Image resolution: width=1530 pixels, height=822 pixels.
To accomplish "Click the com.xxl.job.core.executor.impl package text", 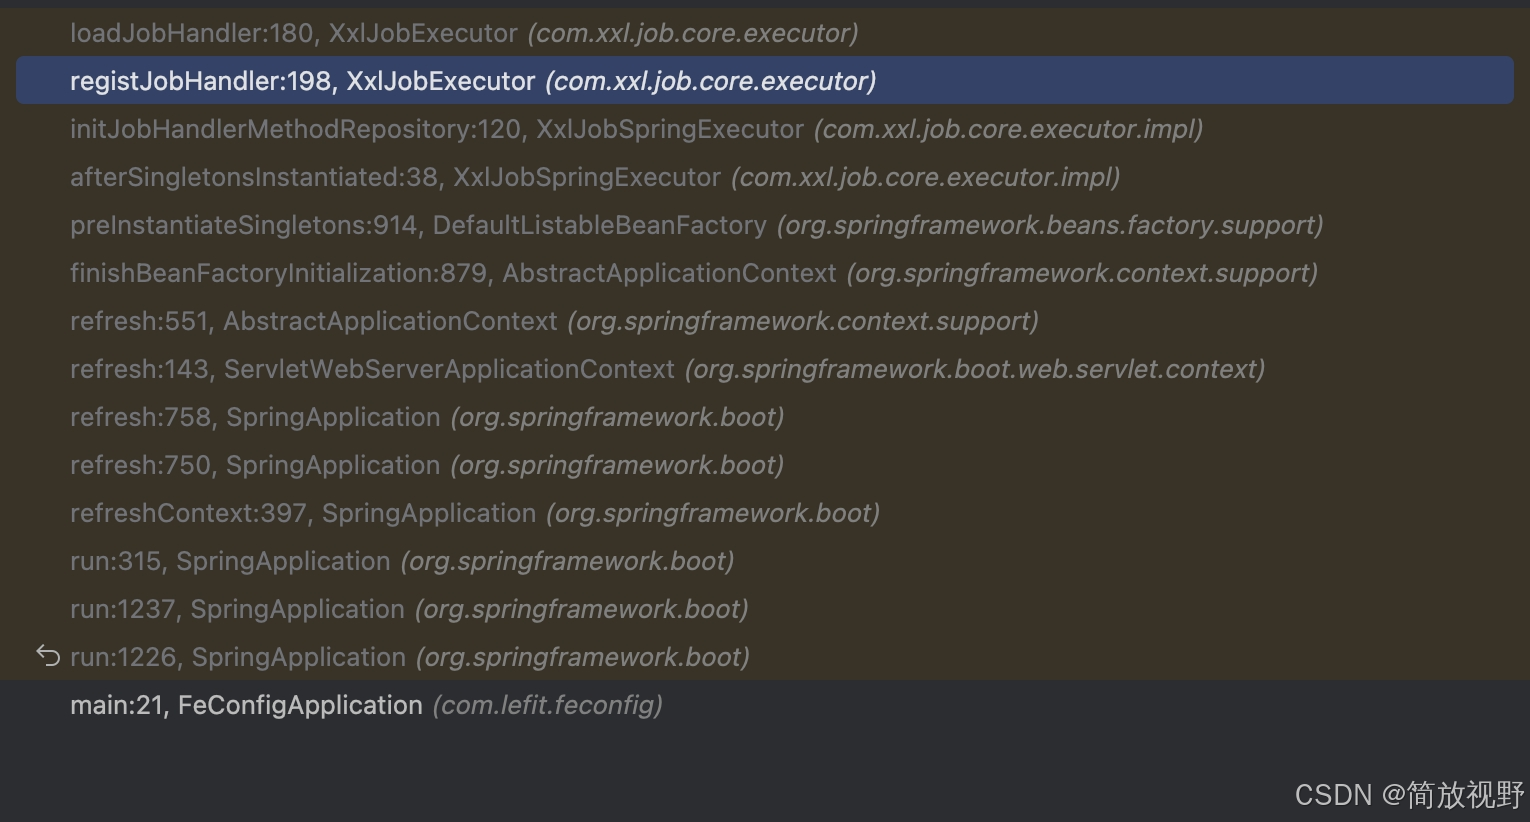I will tap(1007, 129).
